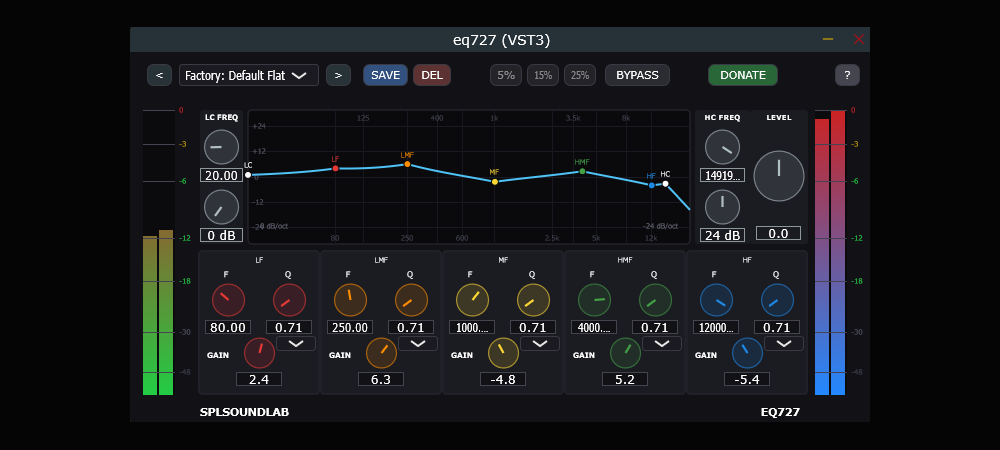Click the HF band Q knob
Screen dimensions: 1000x450
tap(777, 300)
